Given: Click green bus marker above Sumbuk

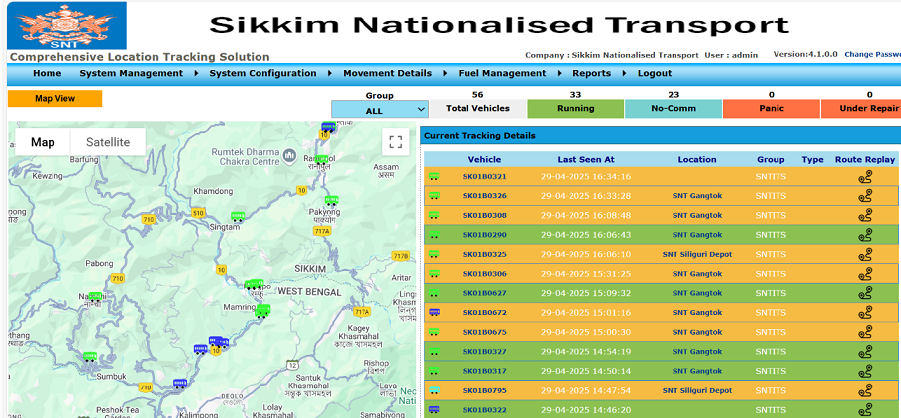Looking at the screenshot, I should (90, 357).
